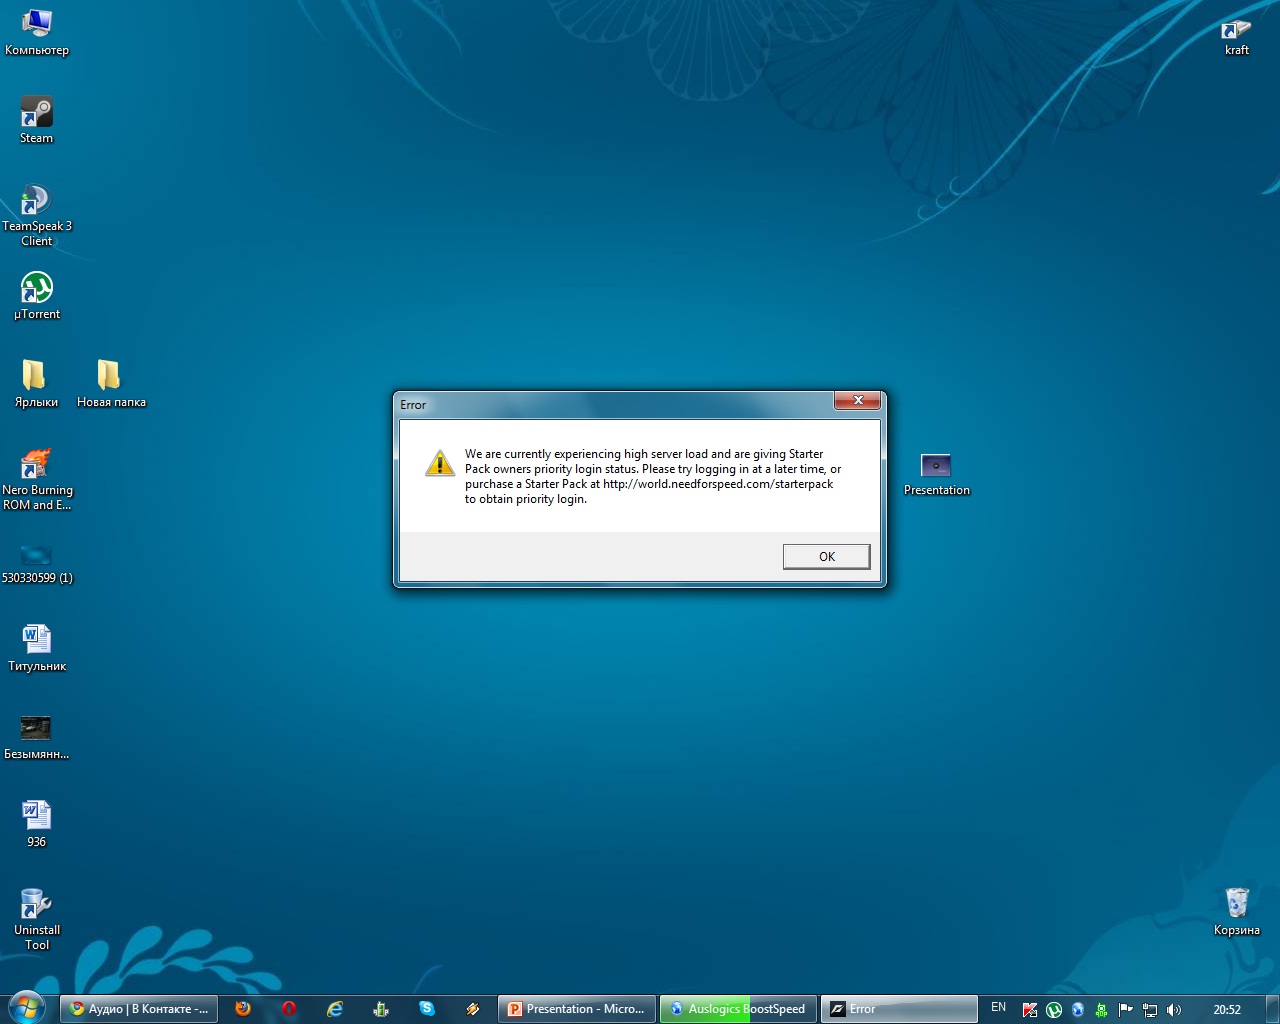Select the 936 Word document
The width and height of the screenshot is (1280, 1024).
(x=37, y=824)
